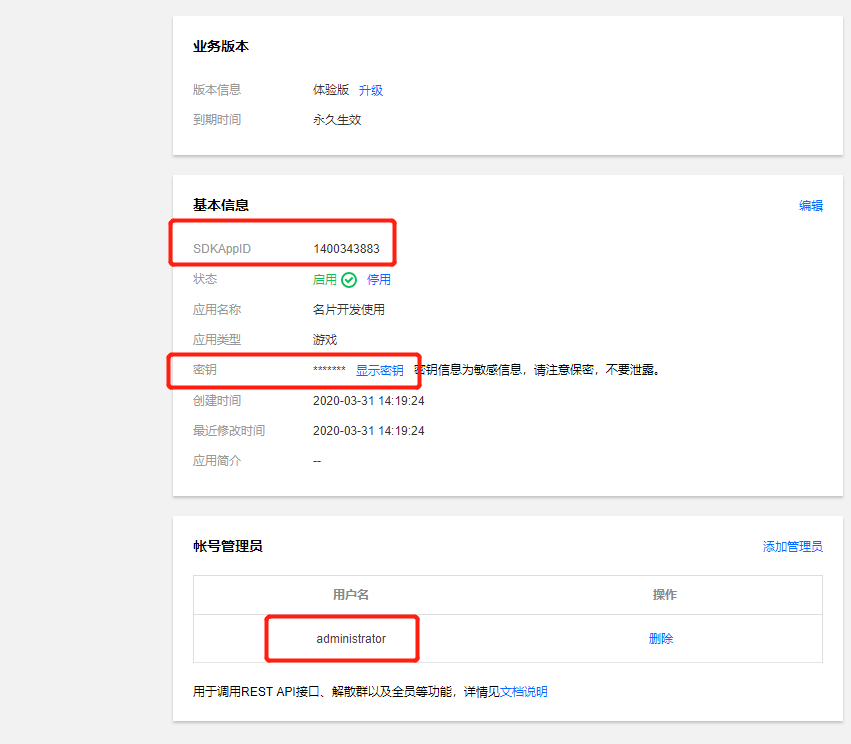Click the key confidentiality warning text

[538, 370]
